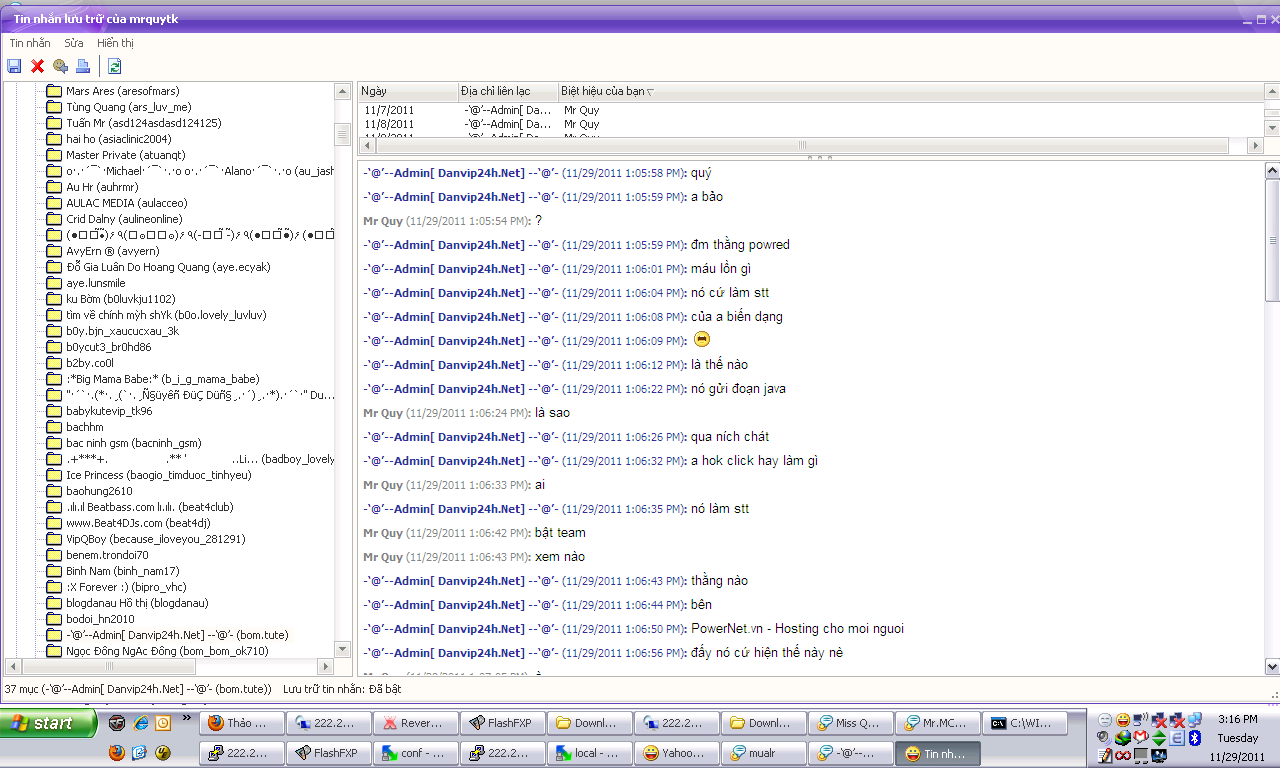Select bac ninh gsm (bacninh_gsm) contact
Image resolution: width=1280 pixels, height=768 pixels.
click(x=133, y=443)
